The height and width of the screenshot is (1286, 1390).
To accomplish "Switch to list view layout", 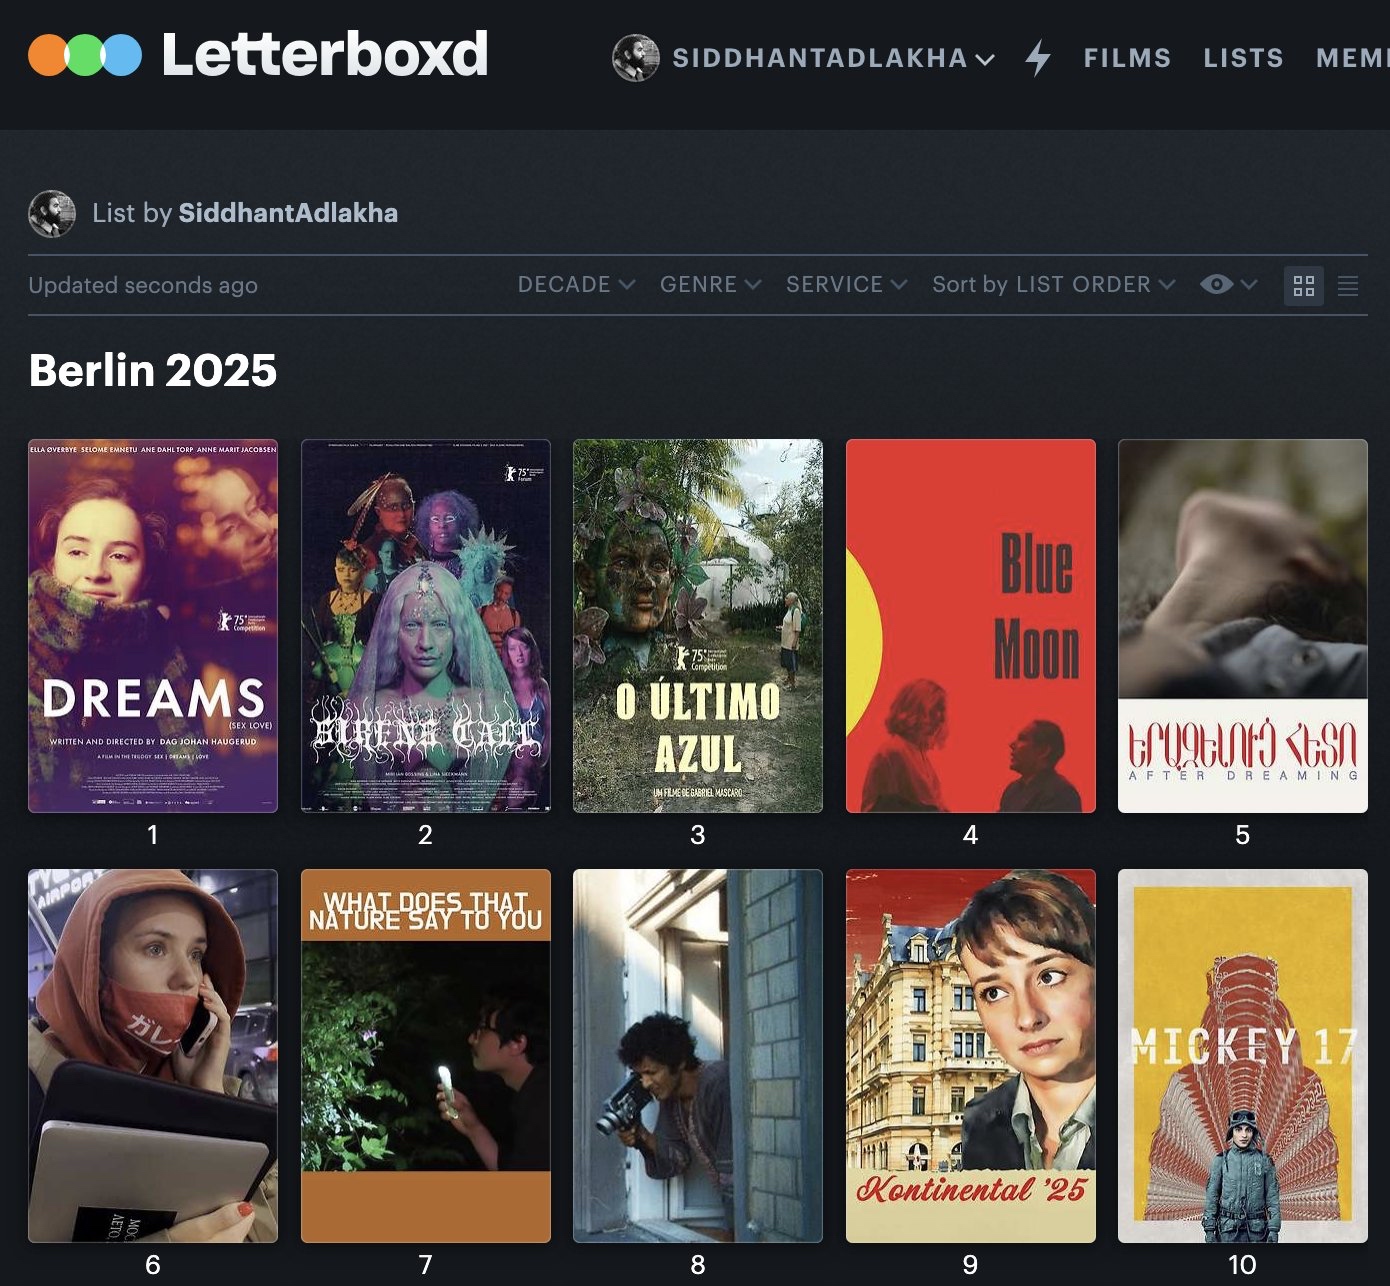I will click(x=1347, y=286).
